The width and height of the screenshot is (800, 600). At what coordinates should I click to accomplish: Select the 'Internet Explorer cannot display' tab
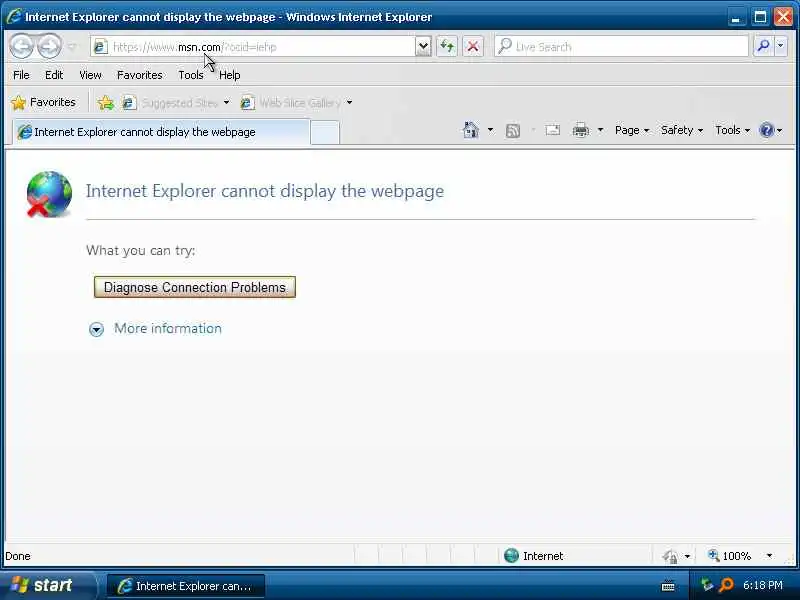pyautogui.click(x=161, y=132)
